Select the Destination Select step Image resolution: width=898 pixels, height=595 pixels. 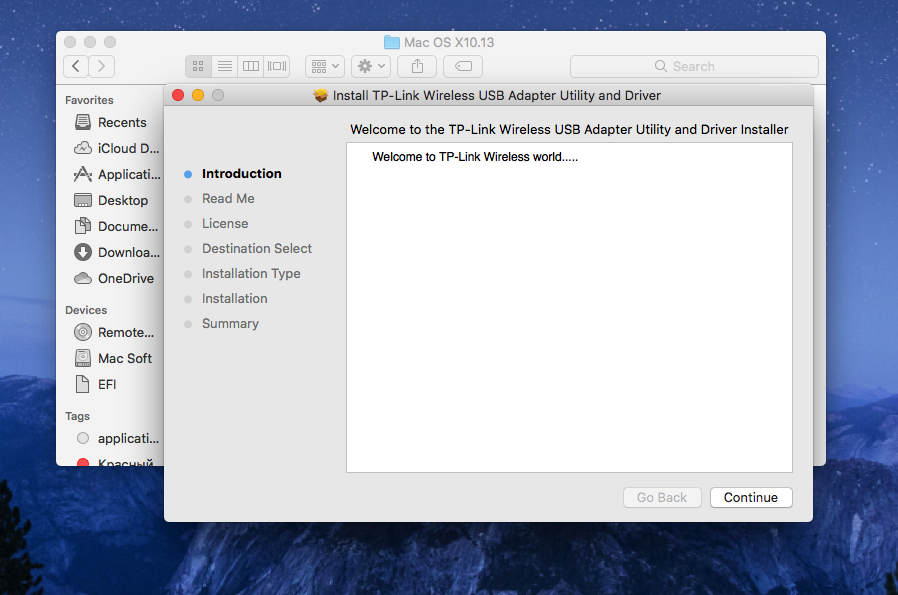(257, 249)
